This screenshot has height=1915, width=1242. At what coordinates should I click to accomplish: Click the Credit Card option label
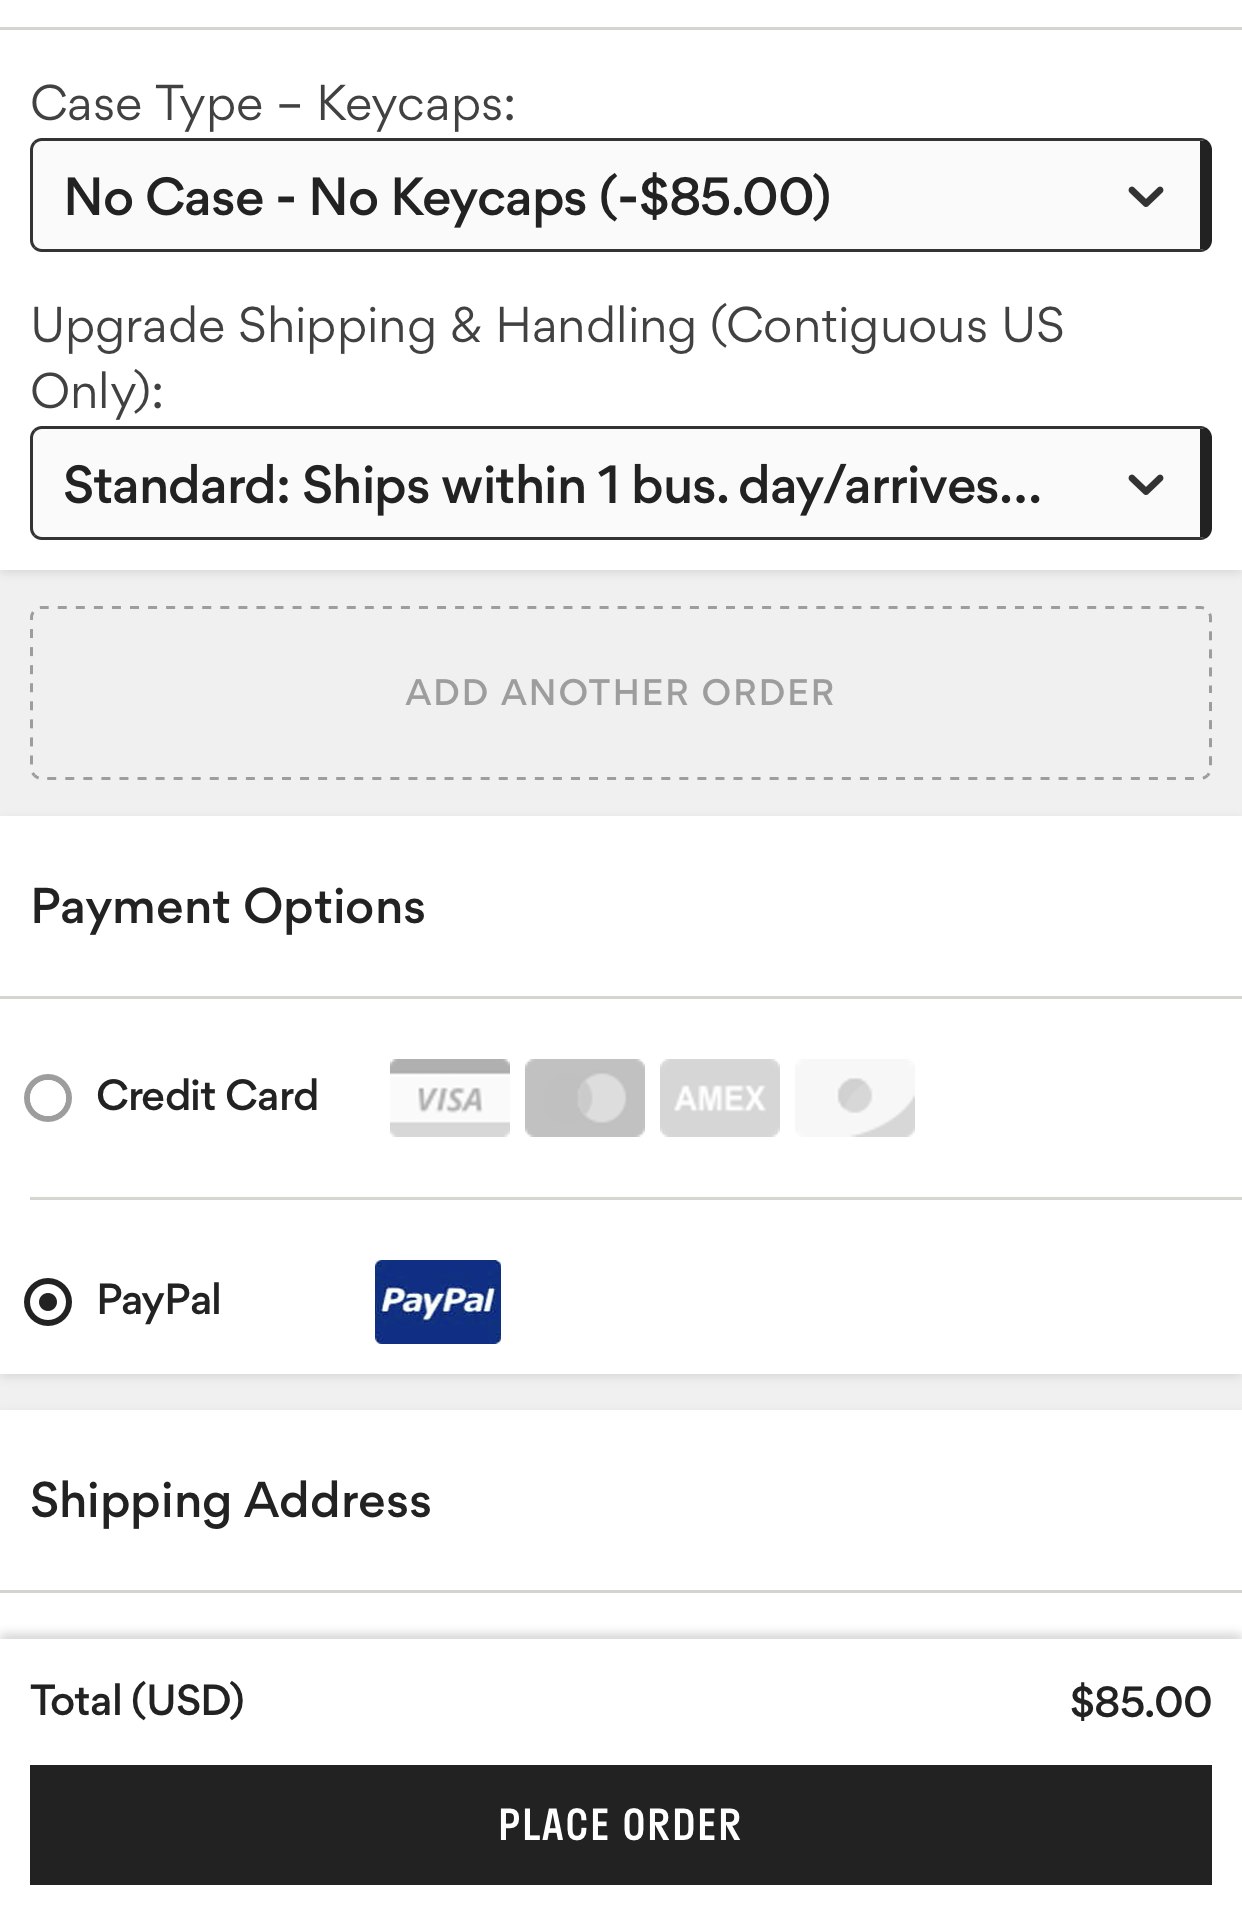pyautogui.click(x=207, y=1096)
